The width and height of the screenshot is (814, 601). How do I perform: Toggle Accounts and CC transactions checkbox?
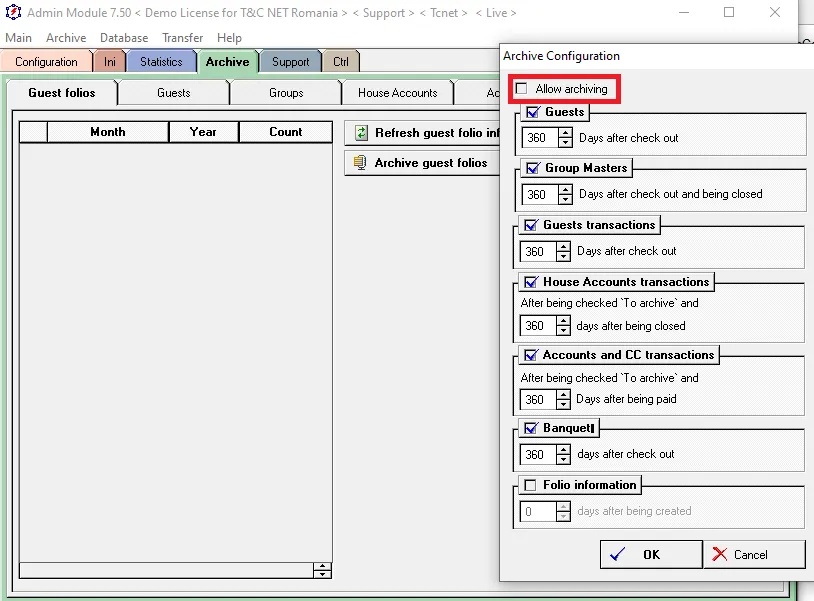(x=531, y=356)
